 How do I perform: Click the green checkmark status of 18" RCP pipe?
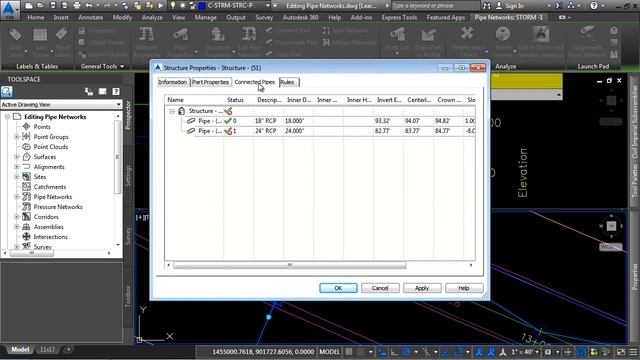pyautogui.click(x=228, y=121)
